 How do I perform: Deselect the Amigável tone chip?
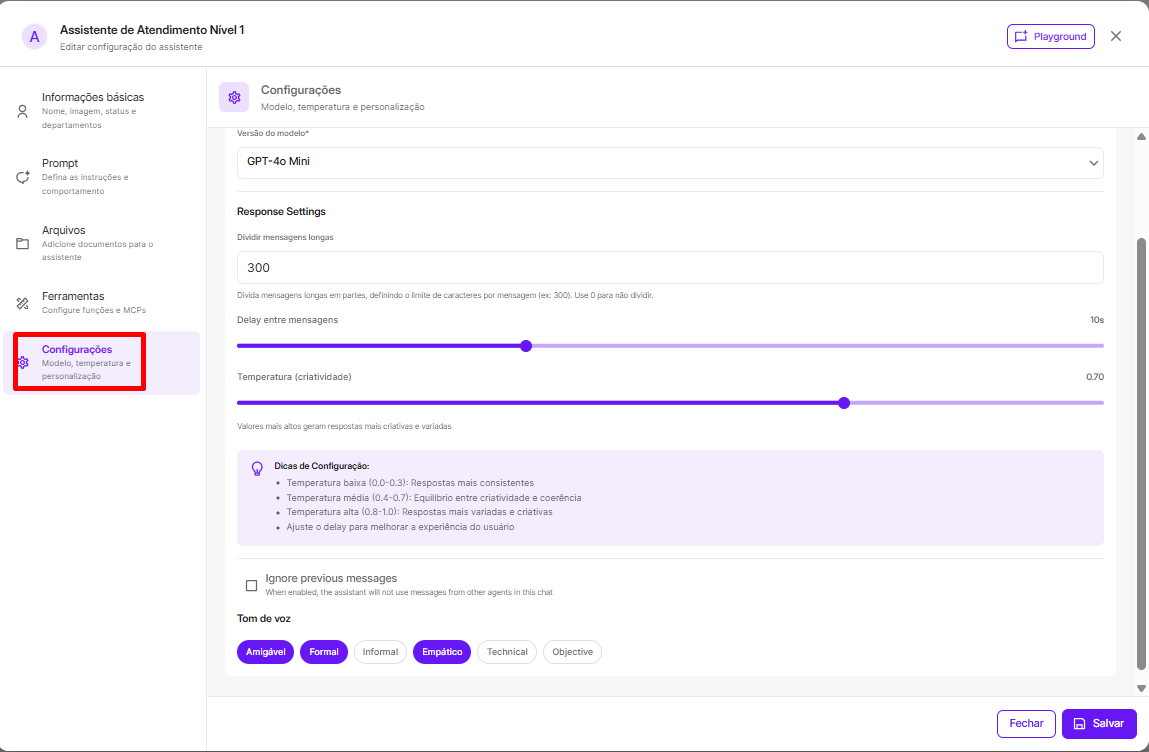coord(265,652)
